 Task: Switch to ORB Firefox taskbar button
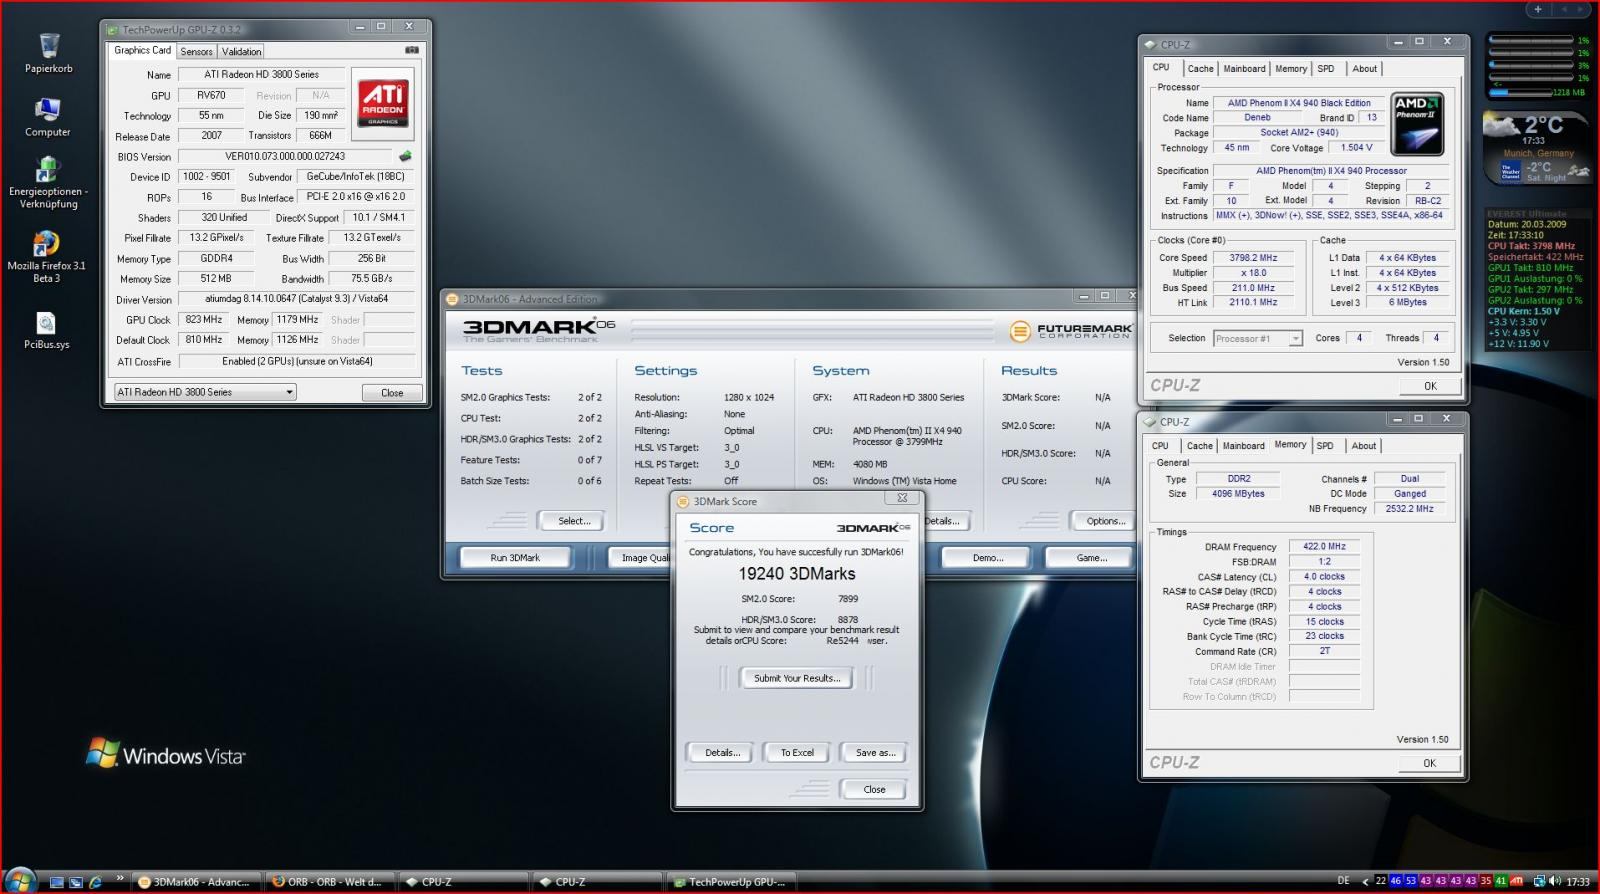click(x=329, y=882)
